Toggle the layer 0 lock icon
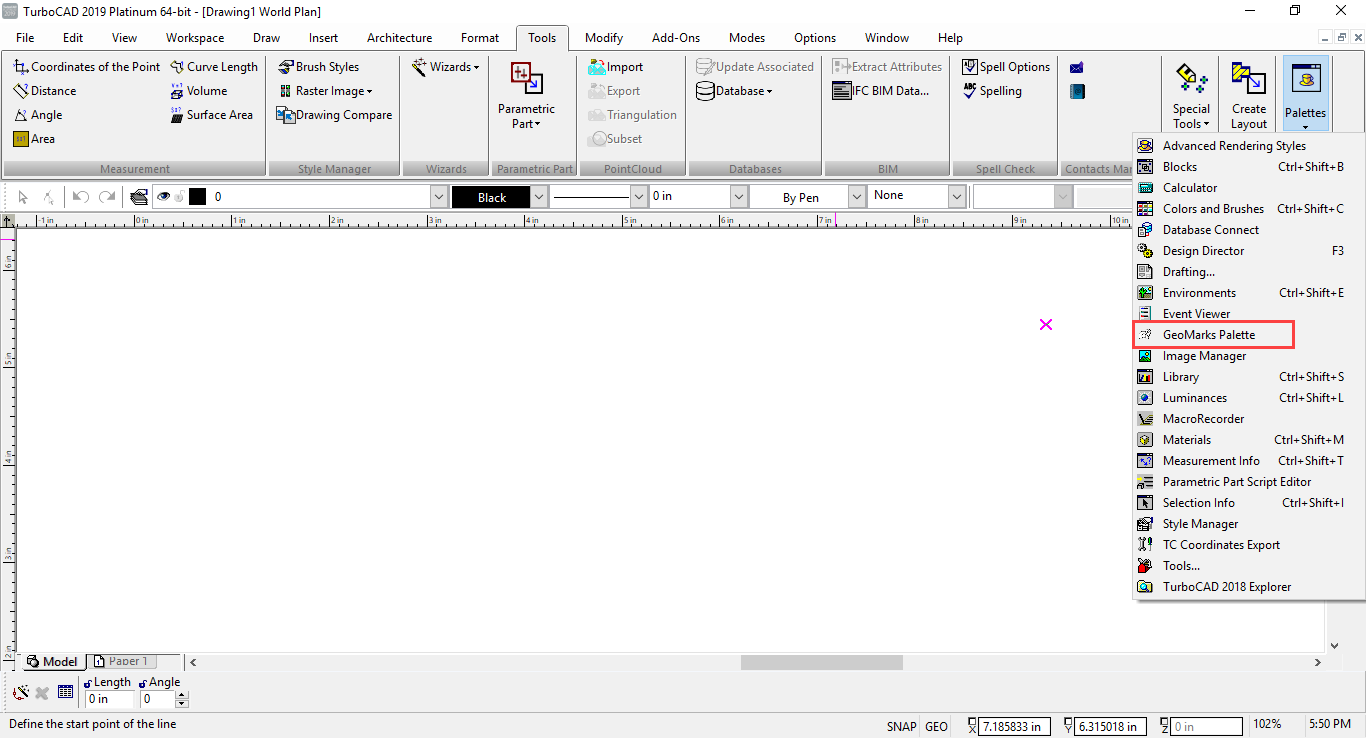This screenshot has height=738, width=1366. click(179, 197)
